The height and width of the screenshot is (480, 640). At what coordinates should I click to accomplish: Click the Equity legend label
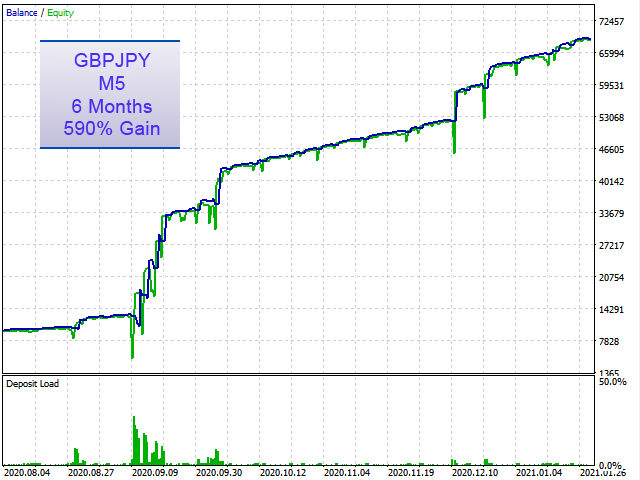point(60,13)
